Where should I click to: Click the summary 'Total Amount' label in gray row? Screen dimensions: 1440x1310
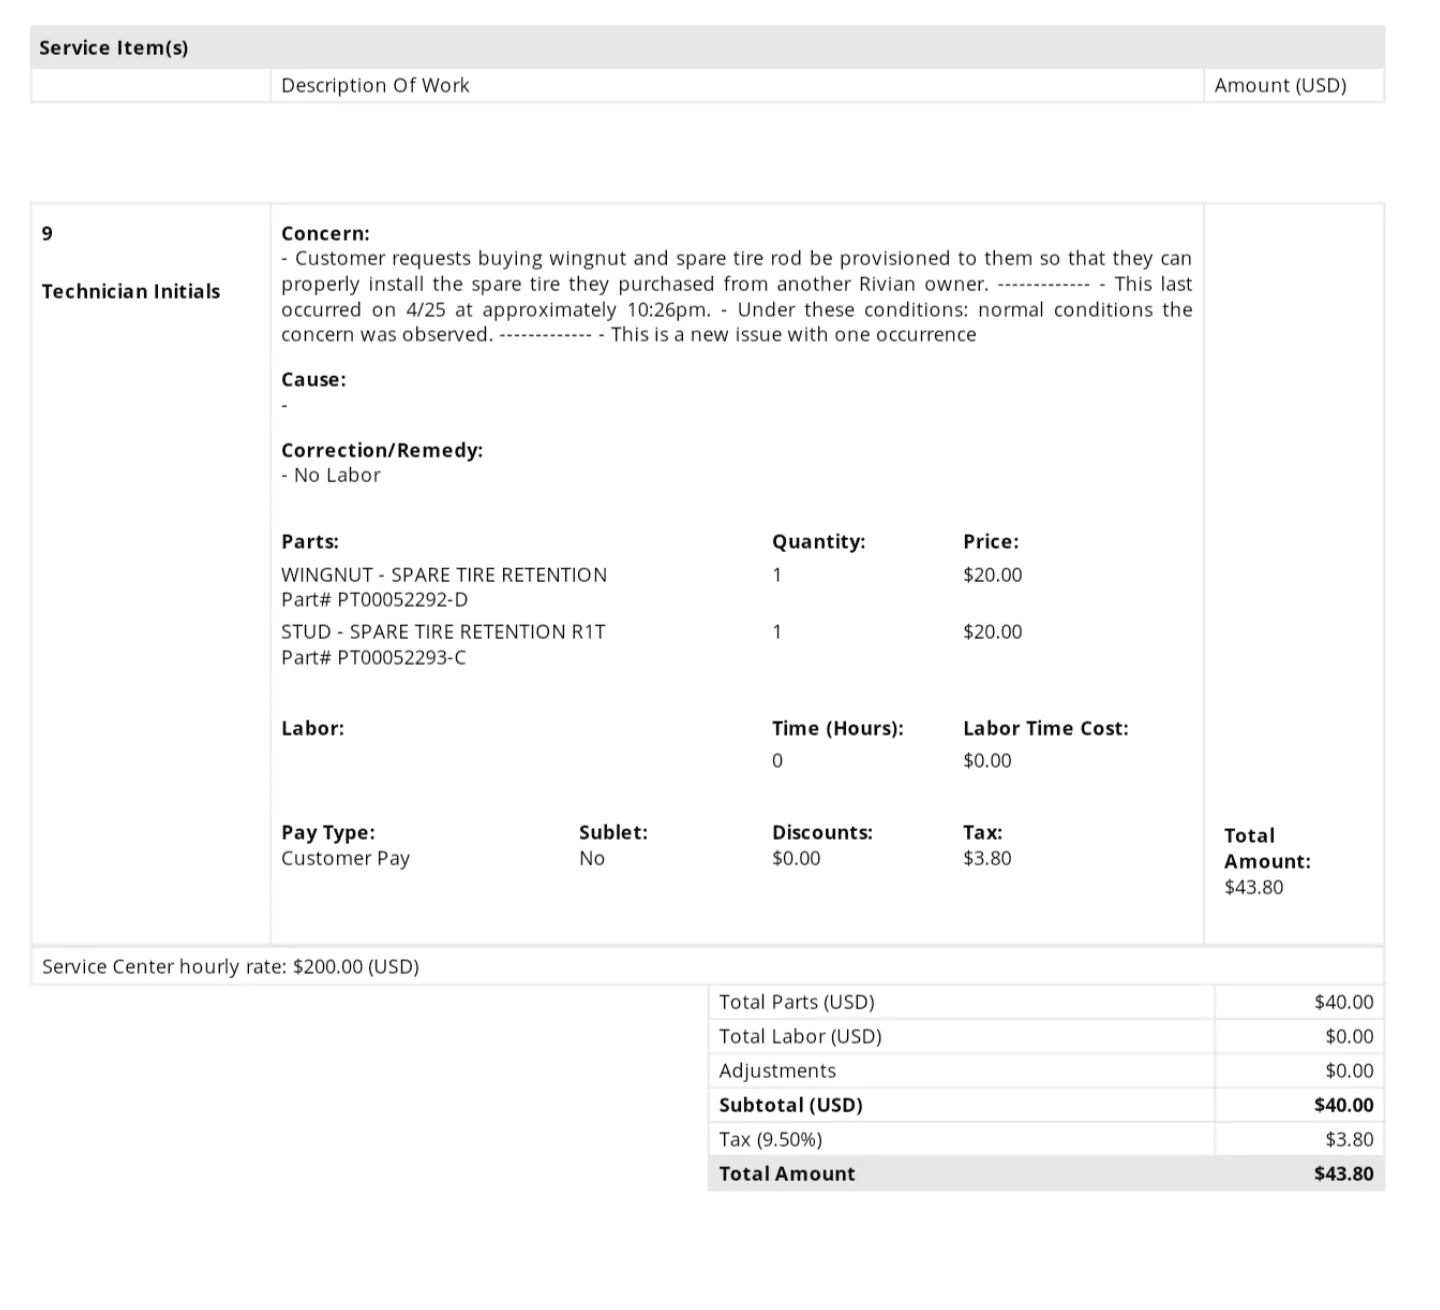pos(787,1174)
